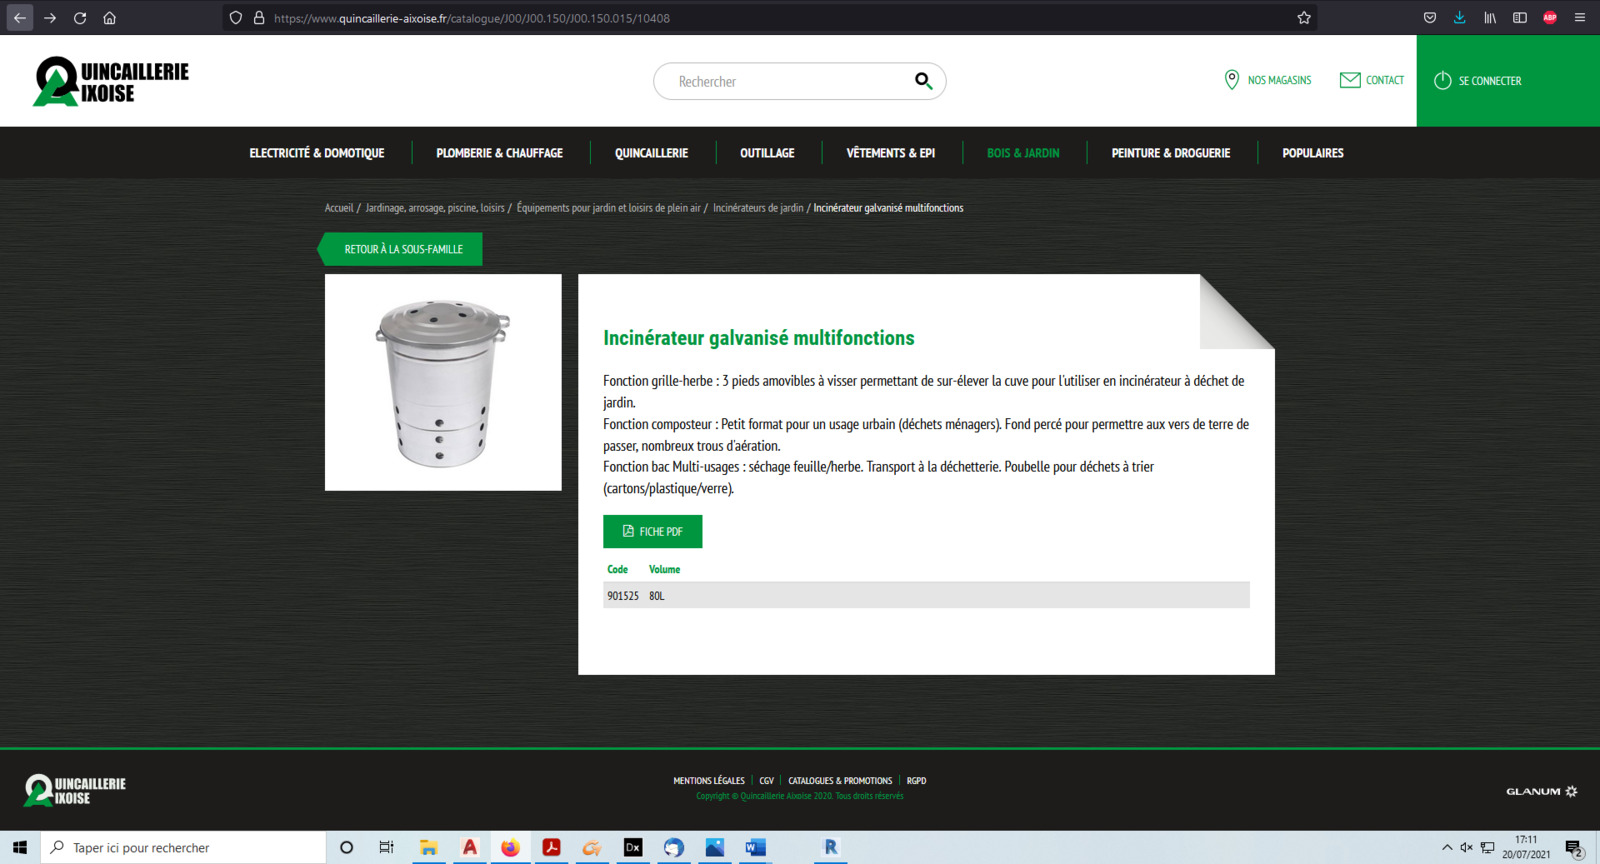
Task: Open Bois & Jardin category
Action: (1023, 153)
